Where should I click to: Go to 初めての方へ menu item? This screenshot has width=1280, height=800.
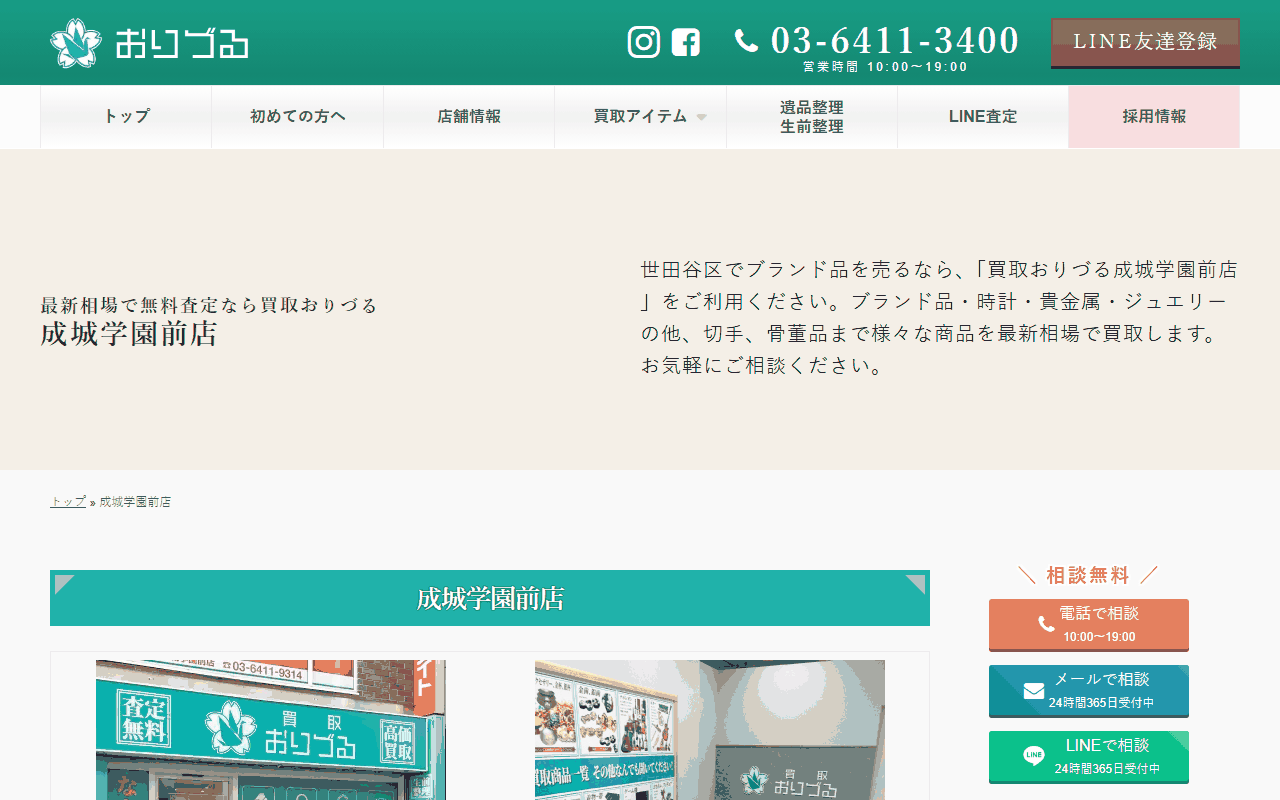[x=298, y=117]
